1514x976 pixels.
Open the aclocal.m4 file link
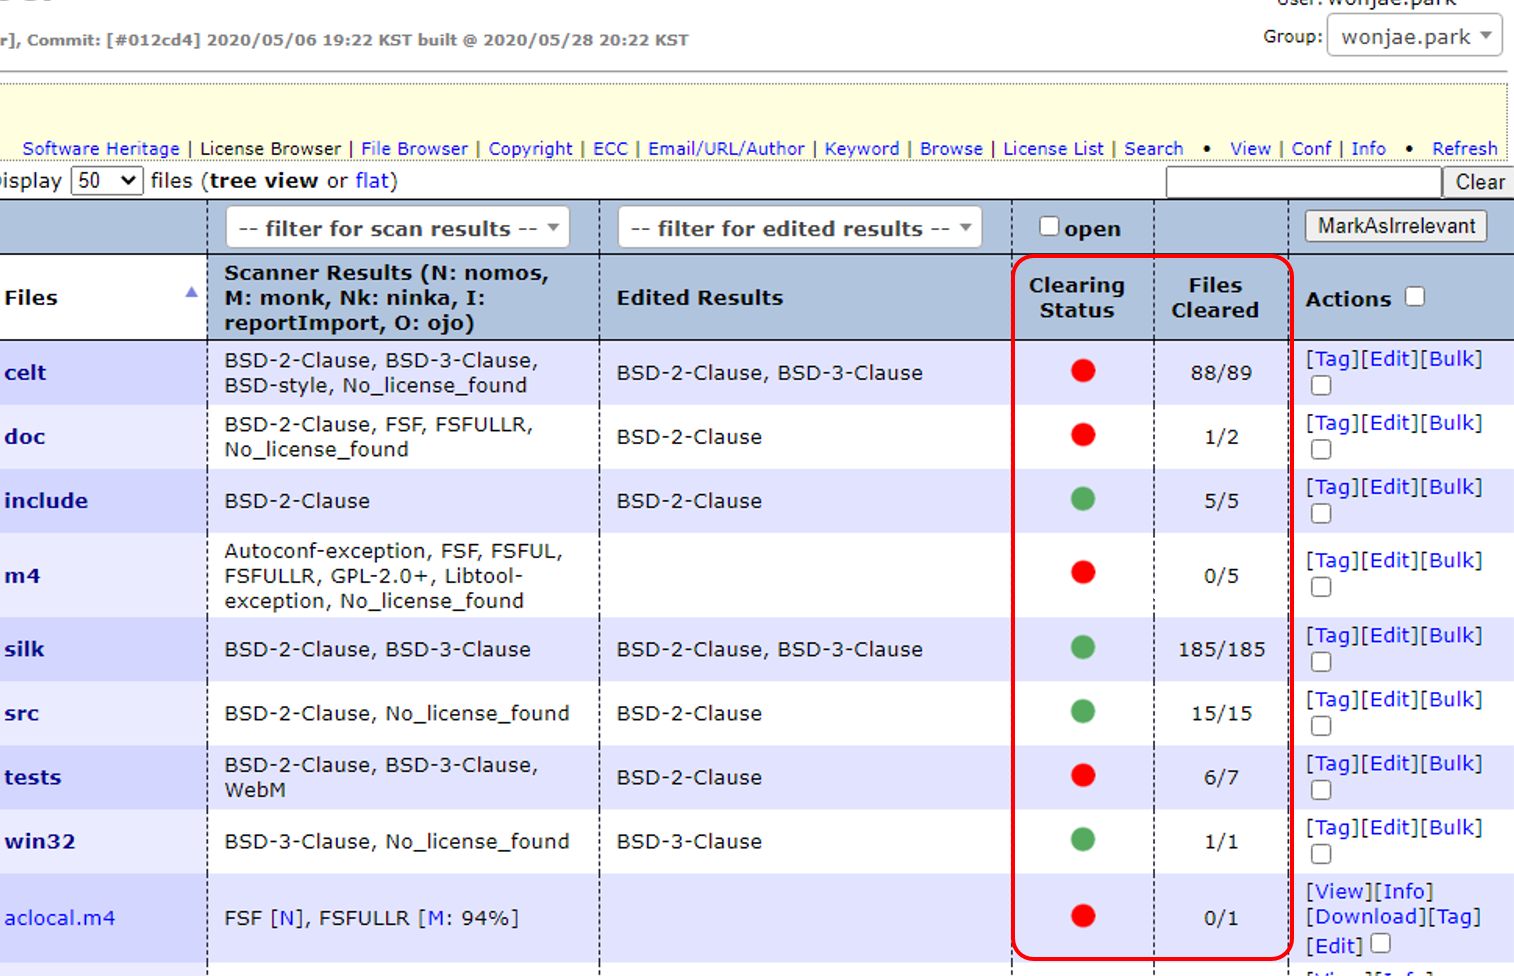[x=60, y=917]
